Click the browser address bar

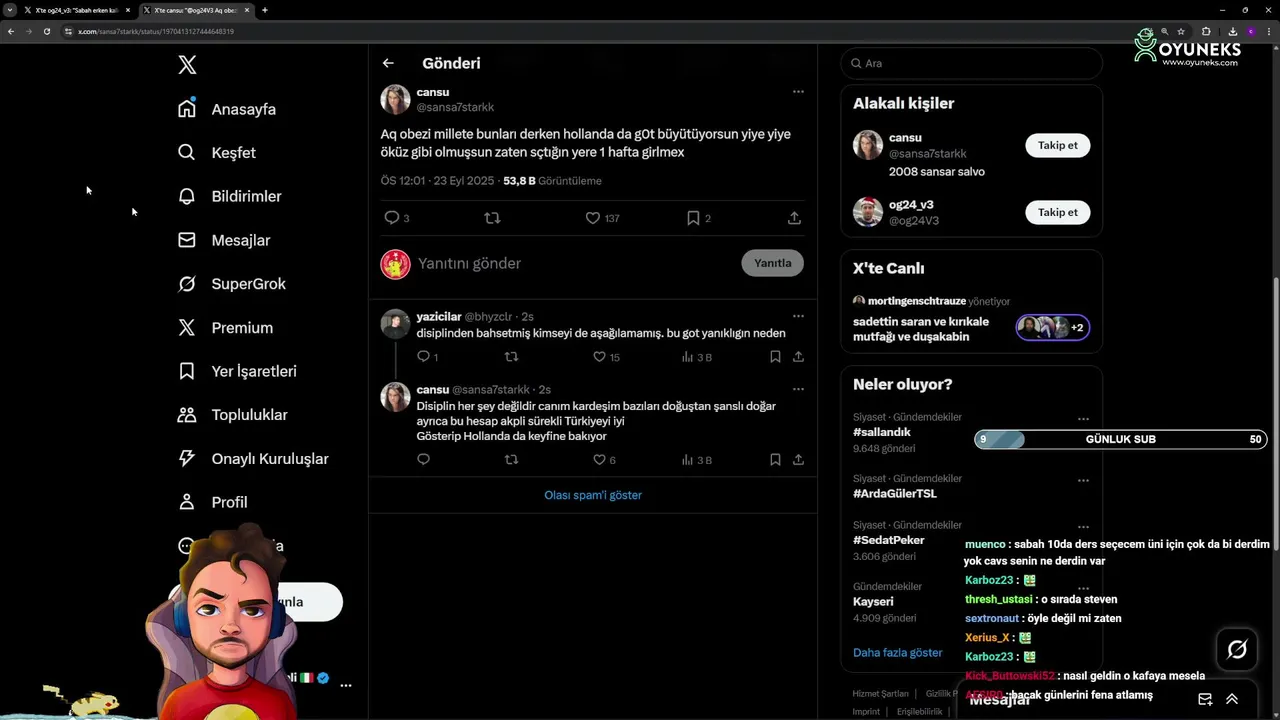coord(600,31)
